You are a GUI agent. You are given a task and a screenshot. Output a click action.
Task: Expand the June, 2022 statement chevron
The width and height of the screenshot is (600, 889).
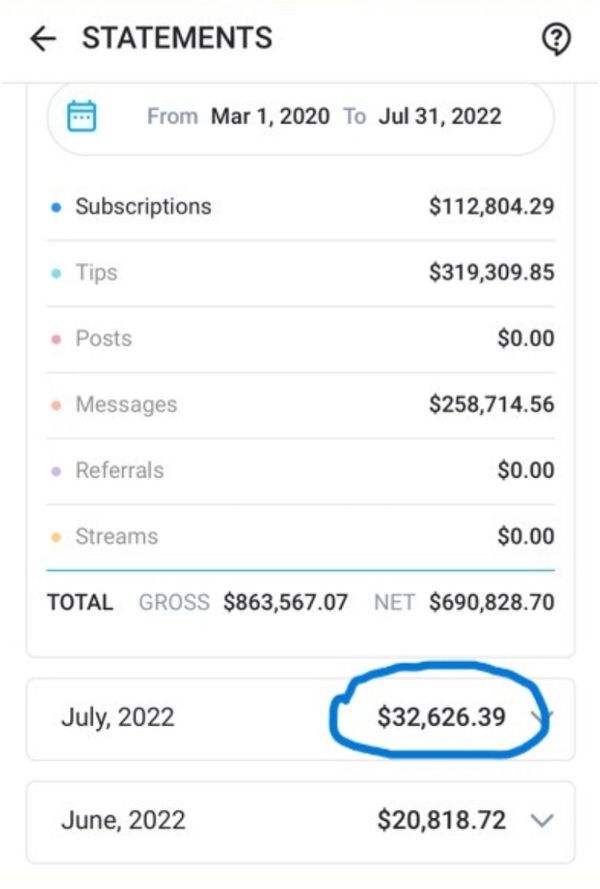click(x=542, y=820)
